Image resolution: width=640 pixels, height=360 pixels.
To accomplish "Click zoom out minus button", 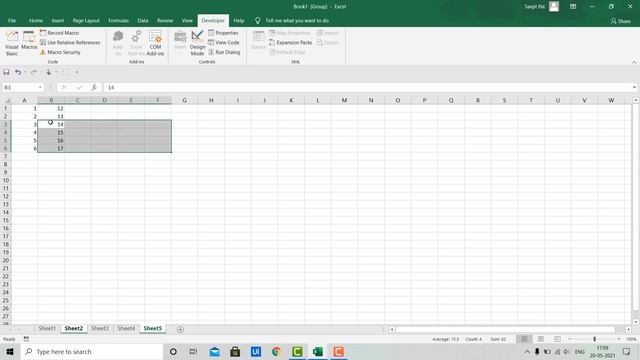I will pos(570,339).
